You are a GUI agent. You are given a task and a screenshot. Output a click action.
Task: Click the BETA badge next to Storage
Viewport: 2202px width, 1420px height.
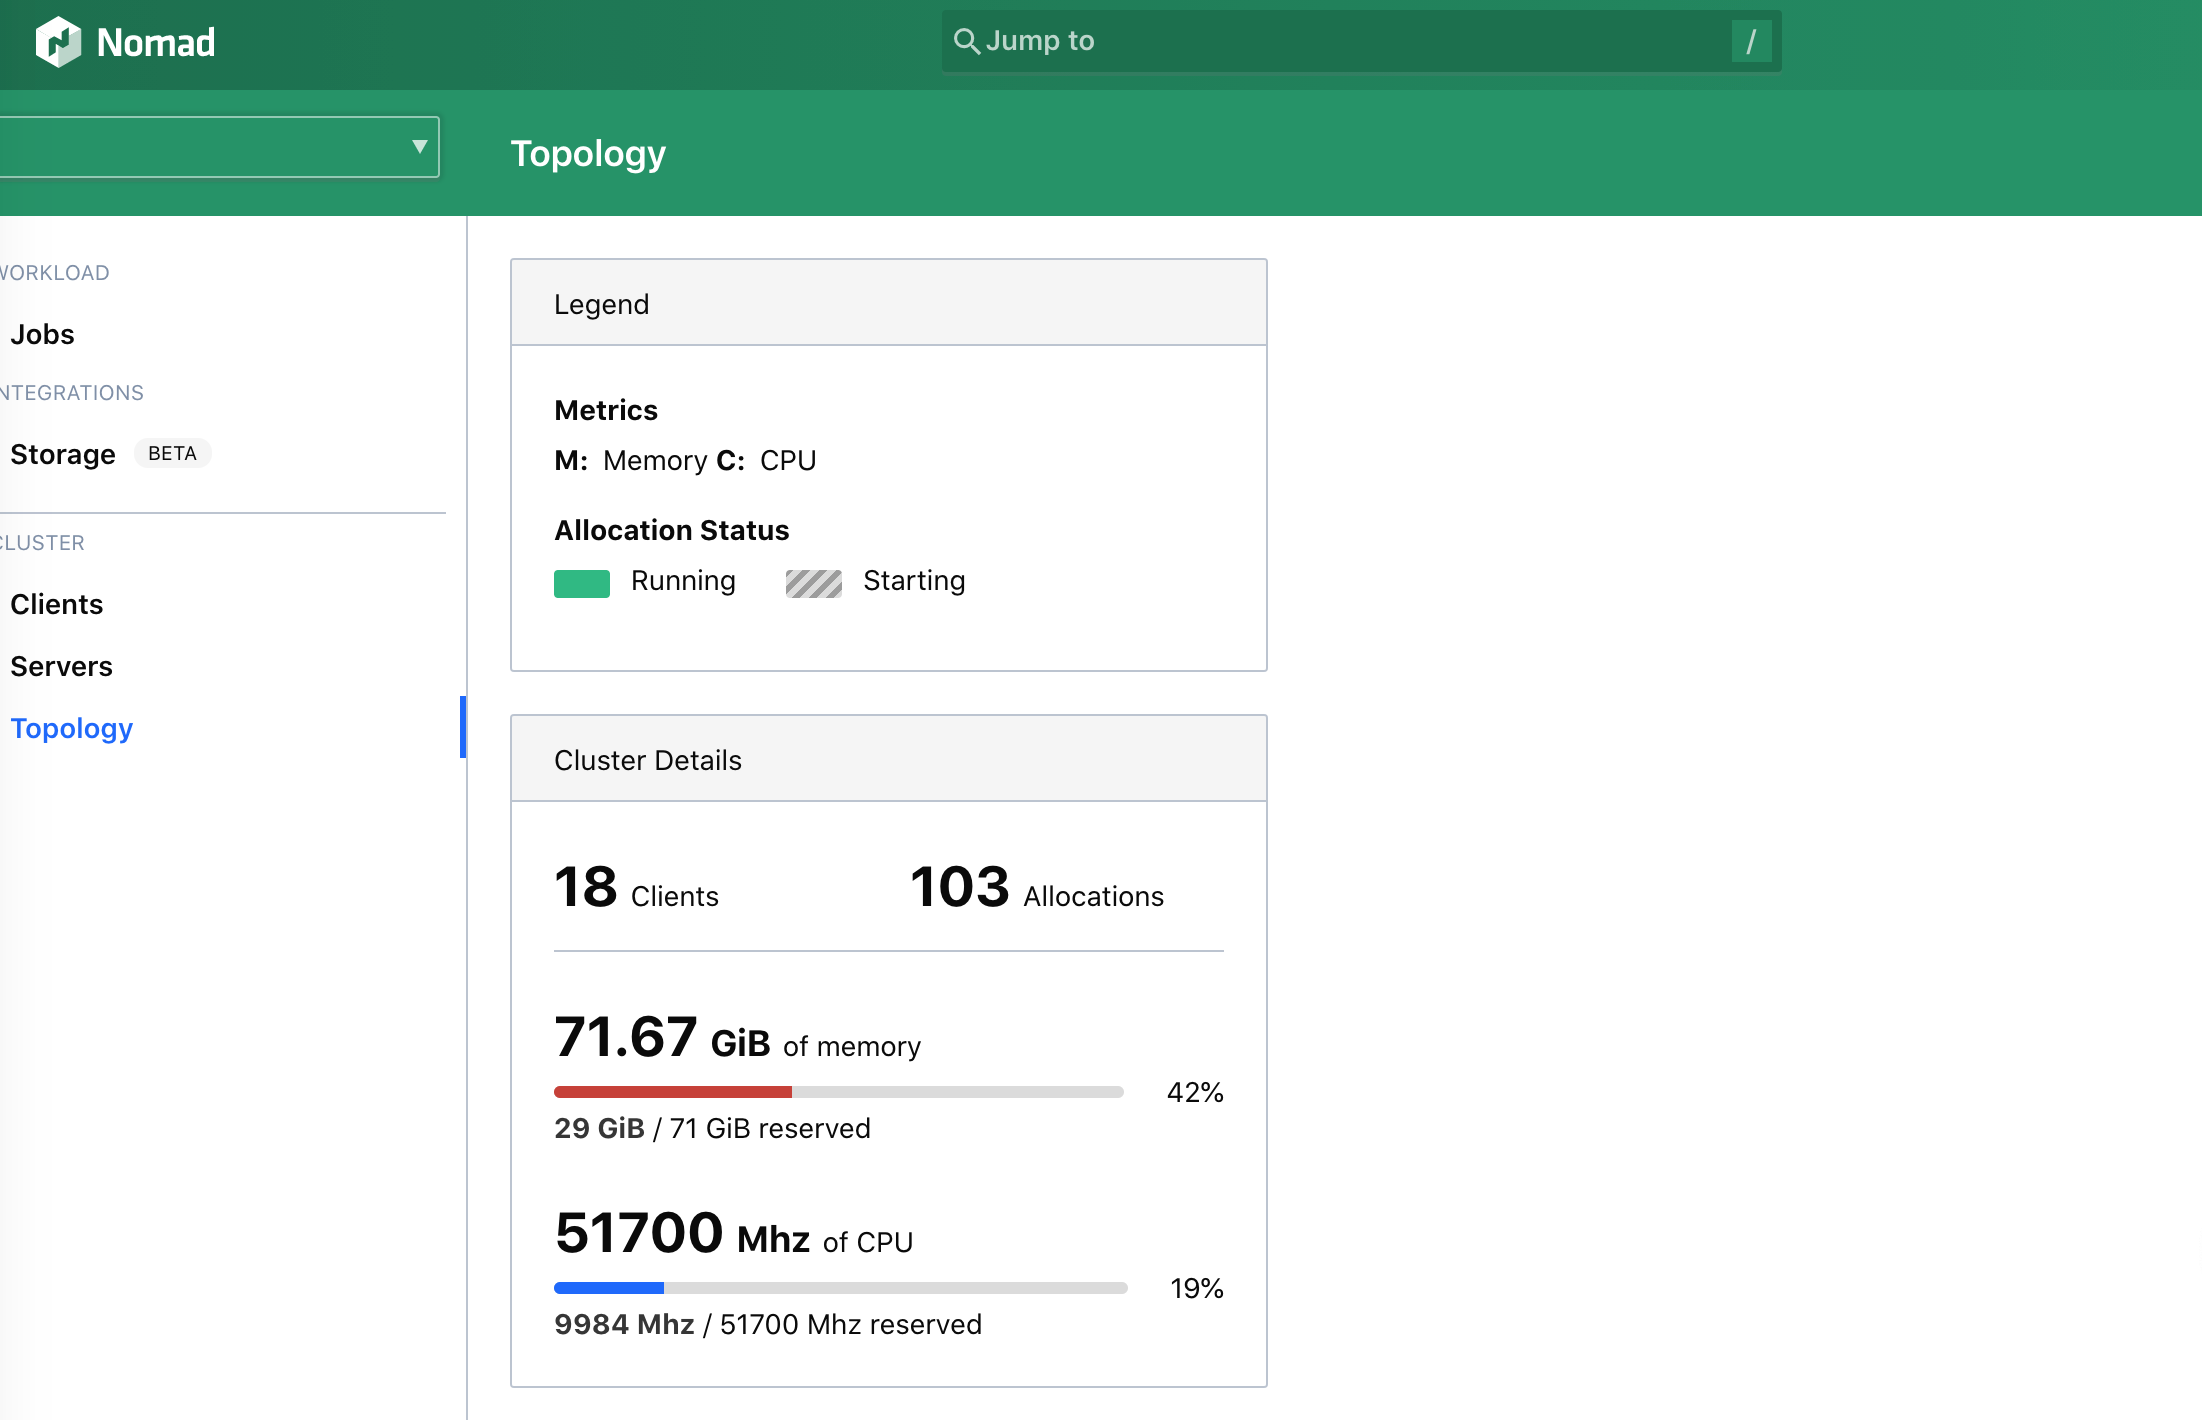pos(172,454)
